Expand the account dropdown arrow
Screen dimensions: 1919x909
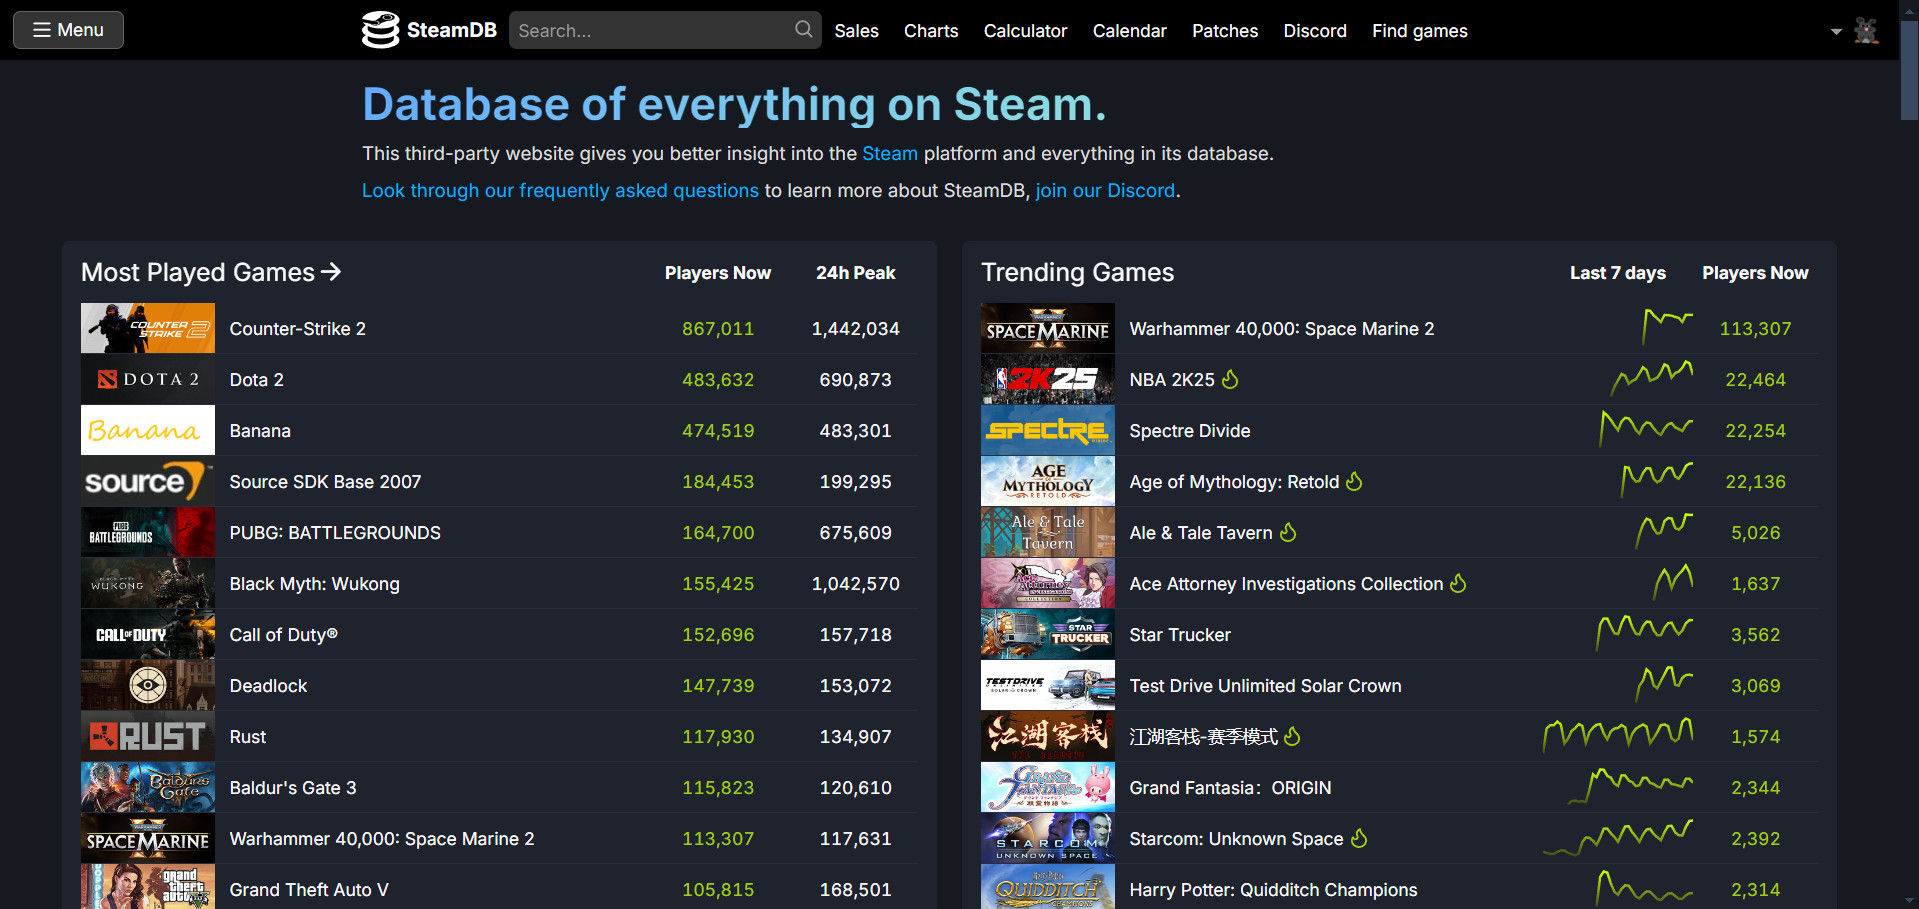coord(1836,32)
